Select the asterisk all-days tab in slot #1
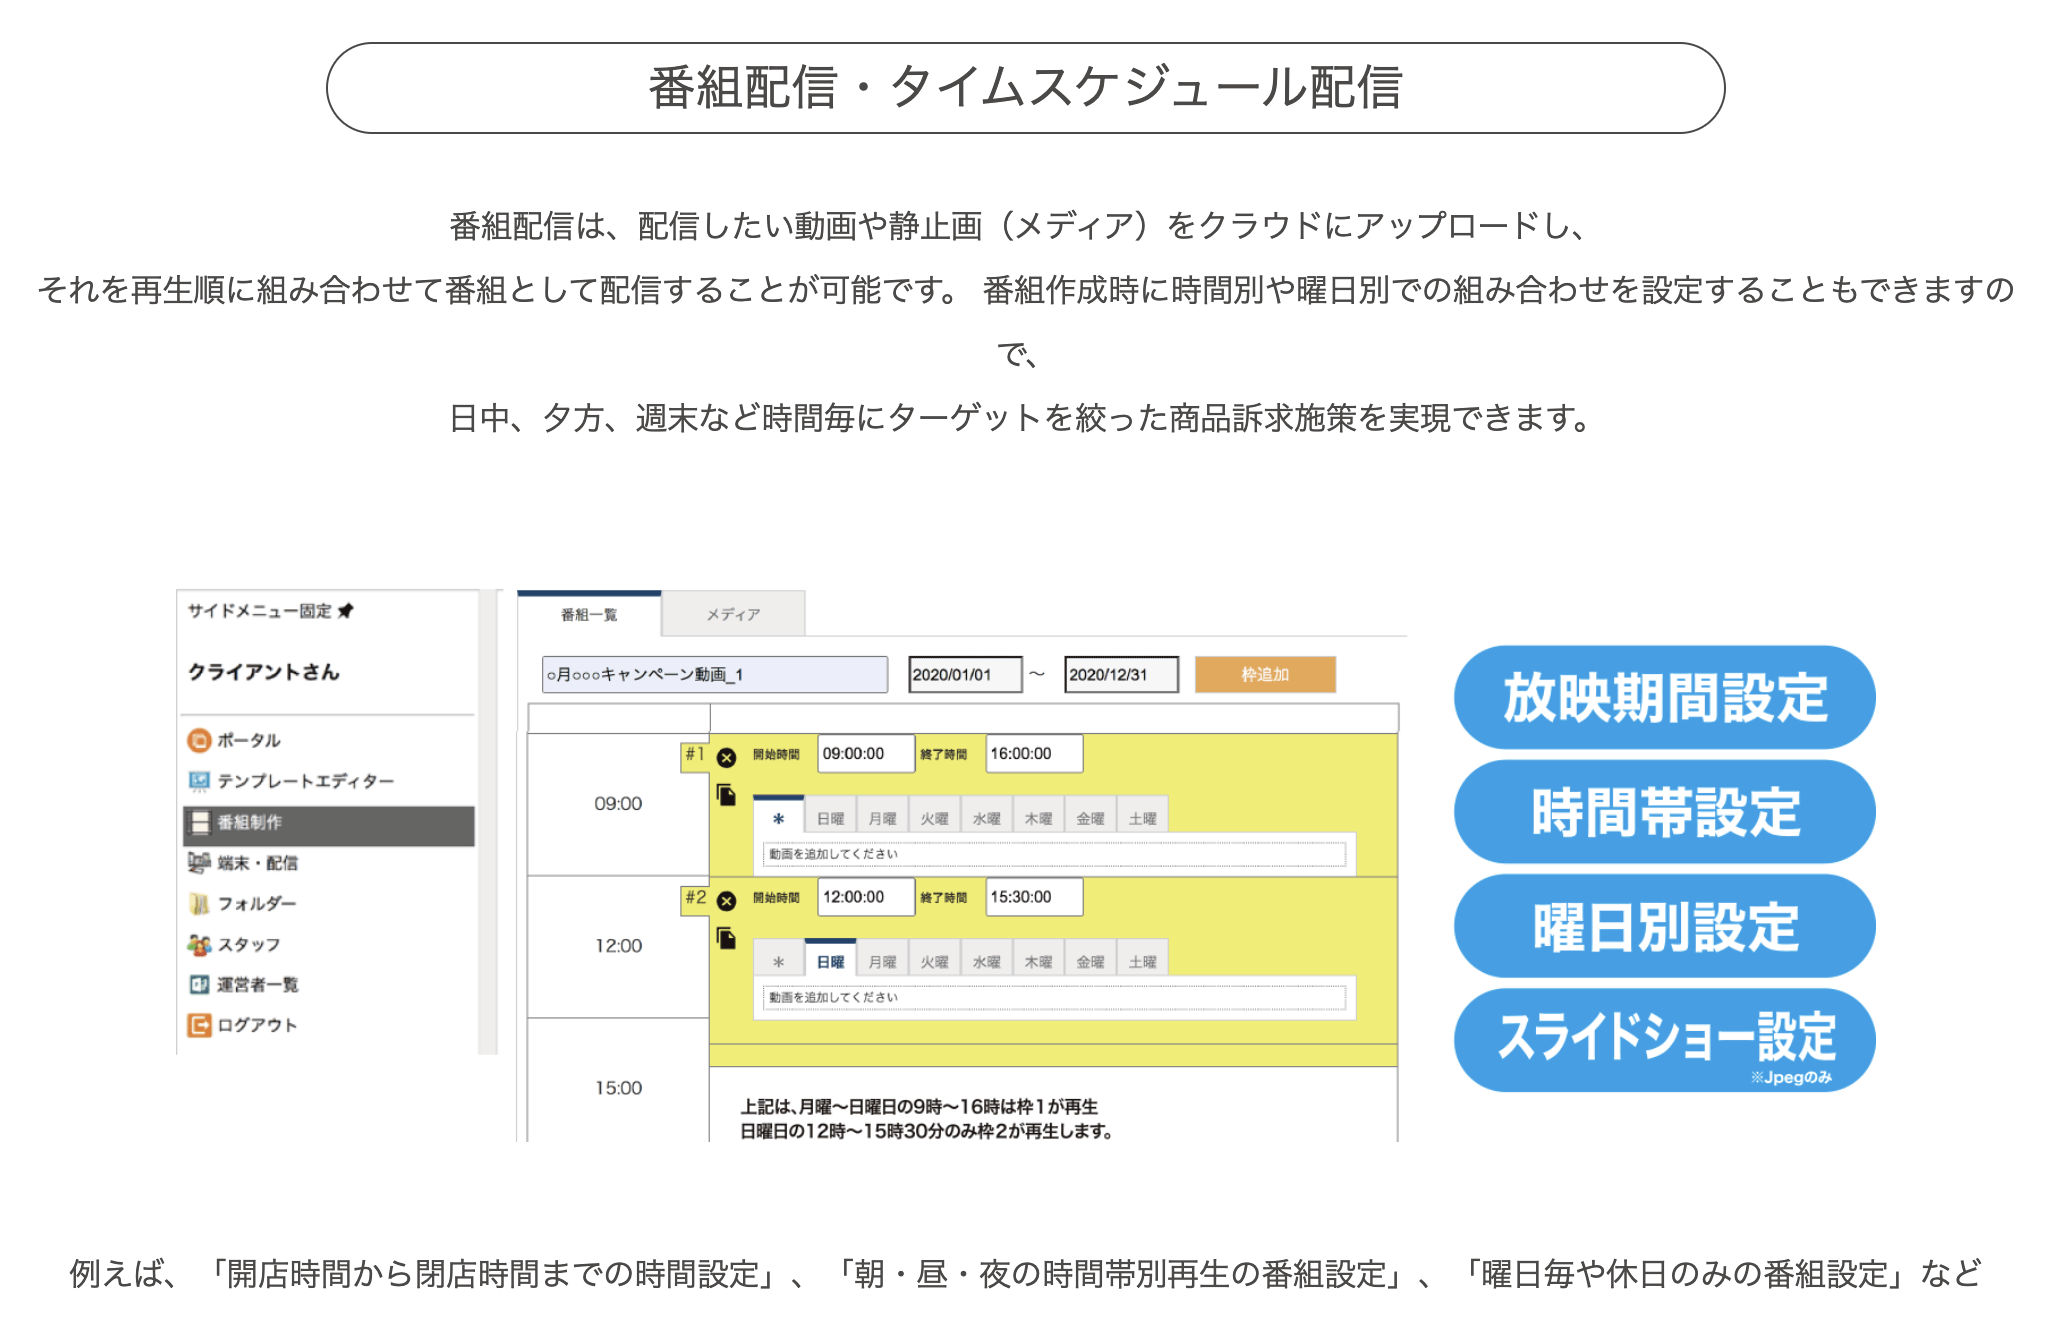Viewport: 2058px width, 1342px height. (x=778, y=819)
